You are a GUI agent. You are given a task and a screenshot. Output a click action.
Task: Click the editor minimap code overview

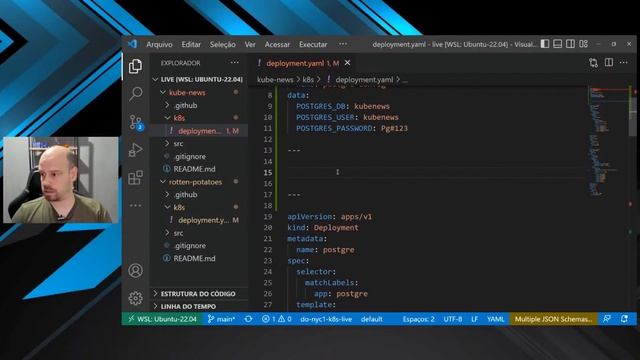(608, 141)
